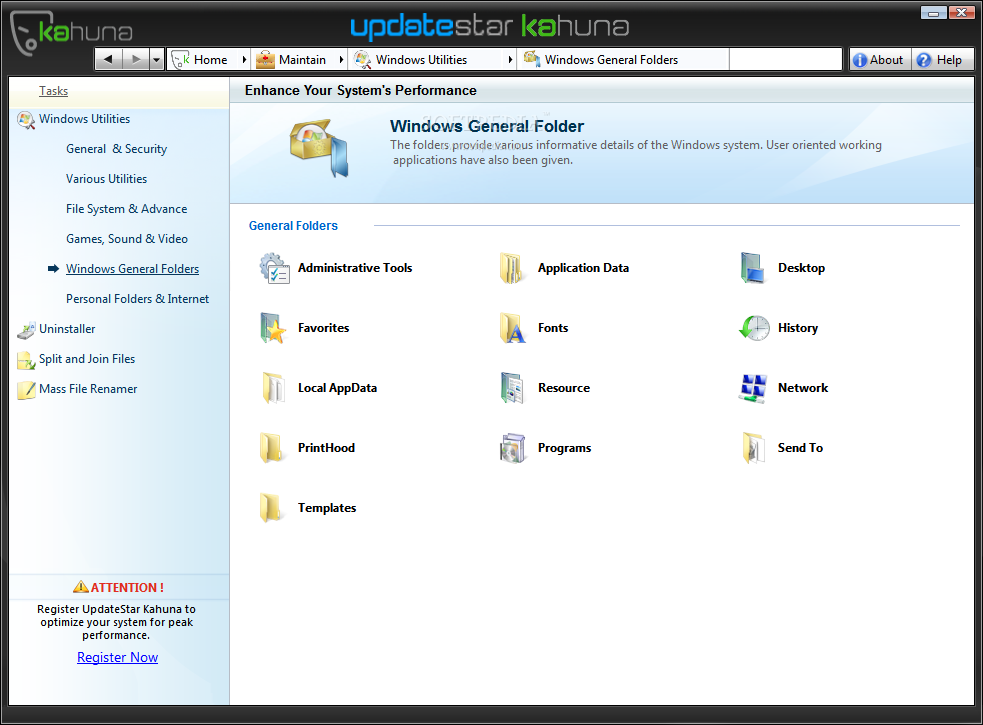Screen dimensions: 983x725
Task: Select Personal Folders & Internet in sidebar
Action: [137, 299]
